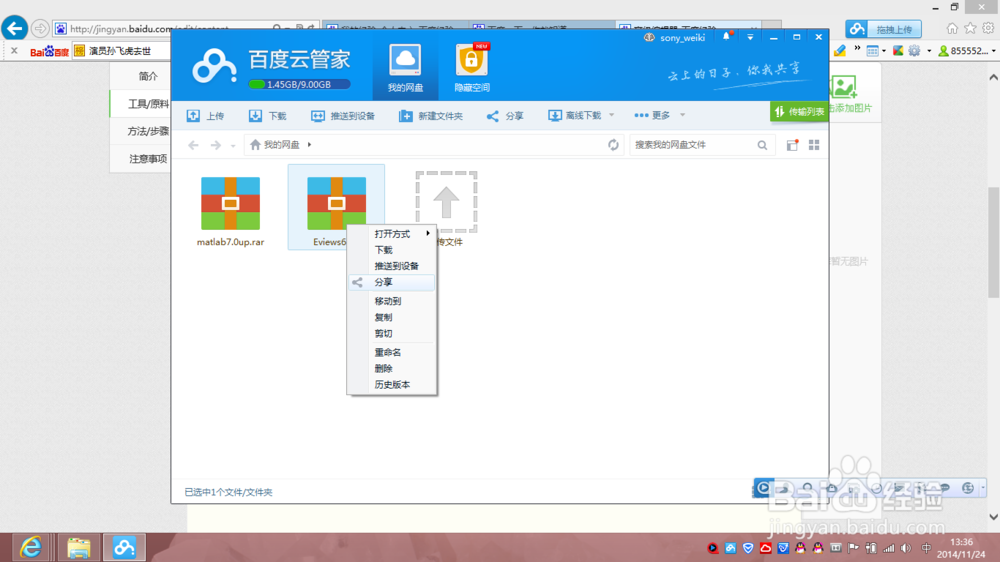Click the 百度云 taskbar app icon
The image size is (1000, 562).
(x=124, y=547)
